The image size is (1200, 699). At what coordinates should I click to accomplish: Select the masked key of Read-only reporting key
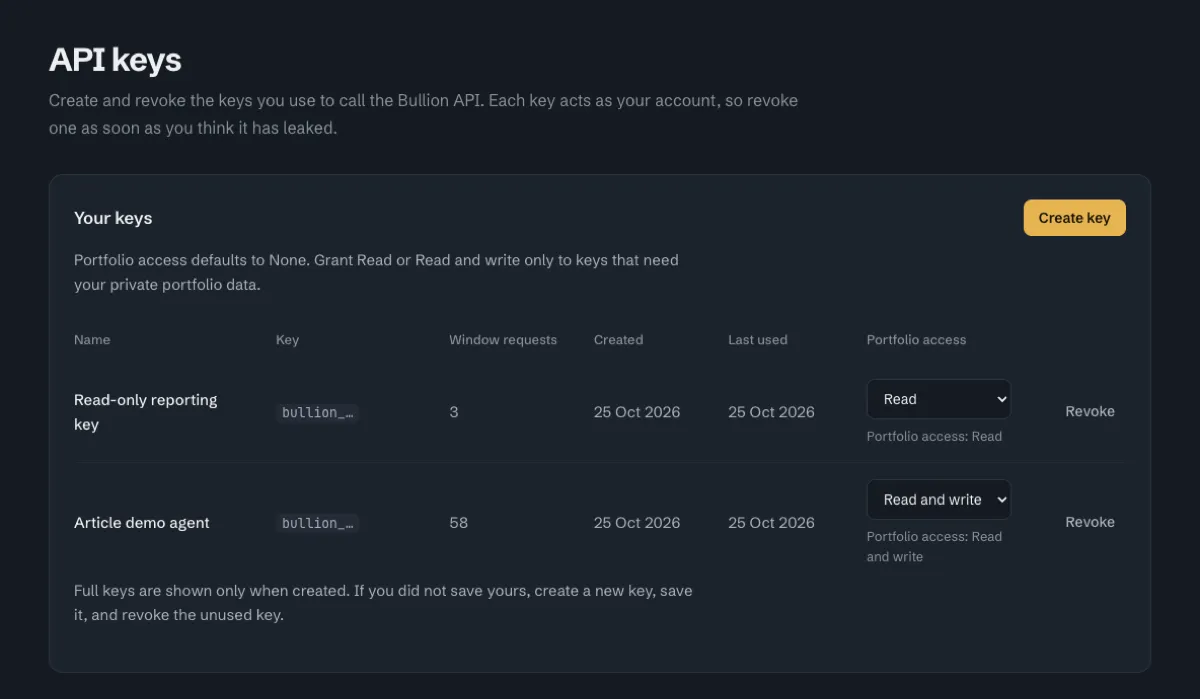317,412
